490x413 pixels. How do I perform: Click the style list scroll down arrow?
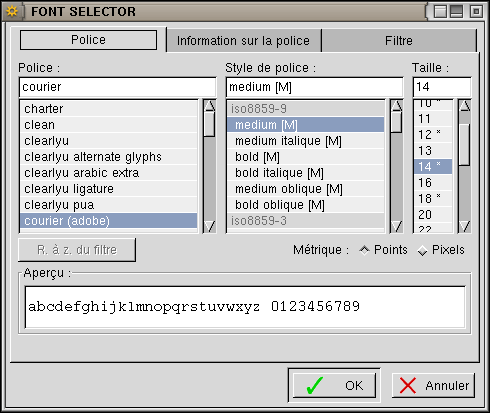pos(397,226)
